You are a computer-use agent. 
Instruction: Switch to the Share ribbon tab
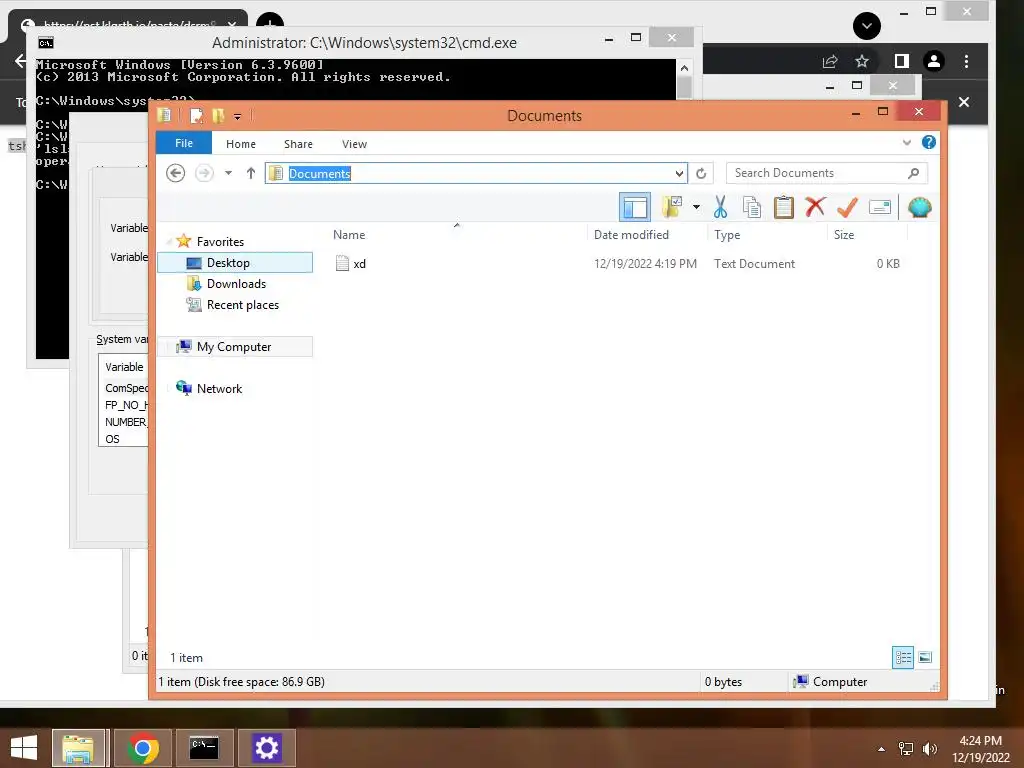point(298,144)
